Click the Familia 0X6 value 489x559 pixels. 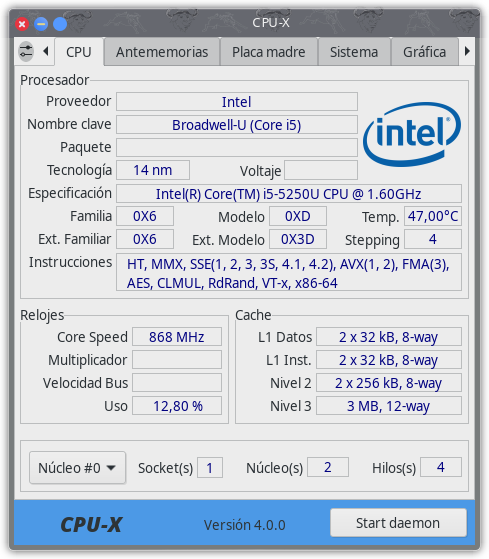coord(145,216)
